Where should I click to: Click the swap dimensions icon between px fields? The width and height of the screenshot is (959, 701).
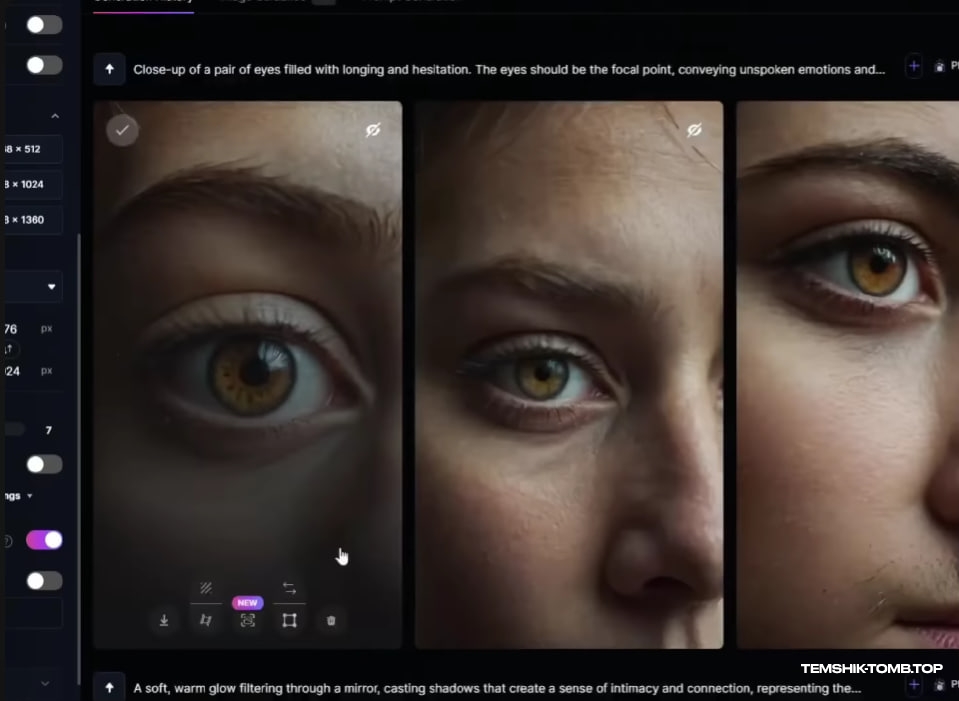(9, 349)
